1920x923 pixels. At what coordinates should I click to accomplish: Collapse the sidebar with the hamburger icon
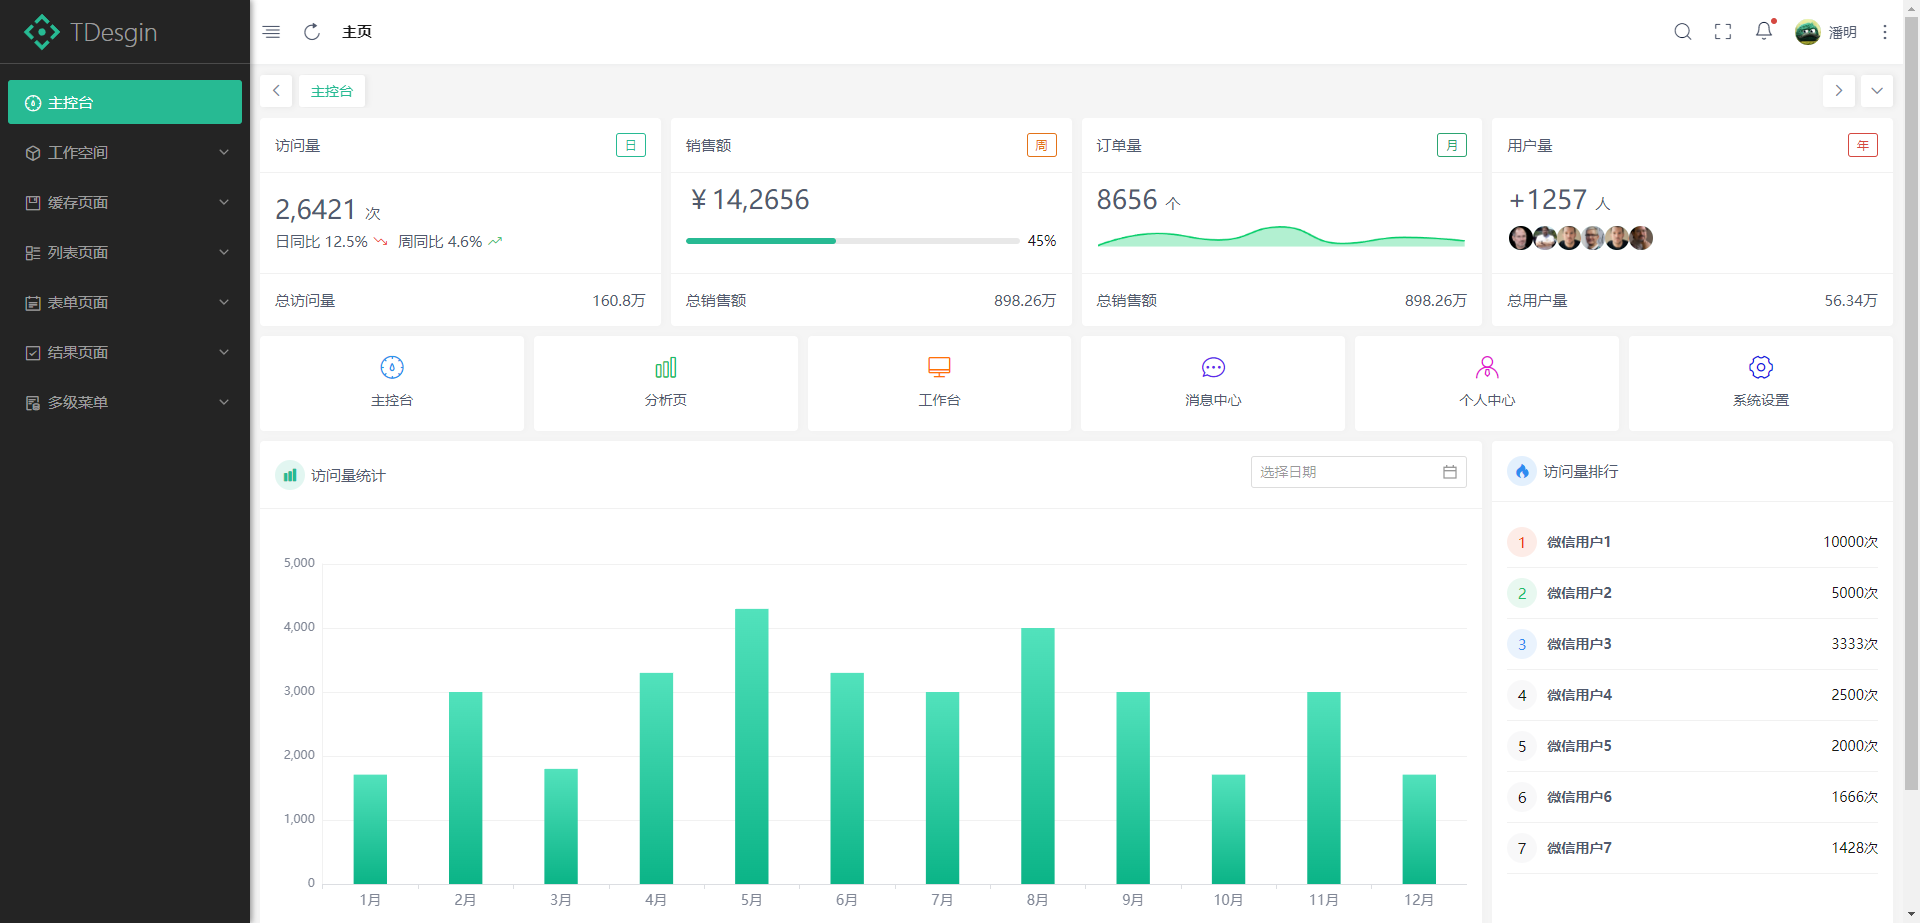pos(271,32)
